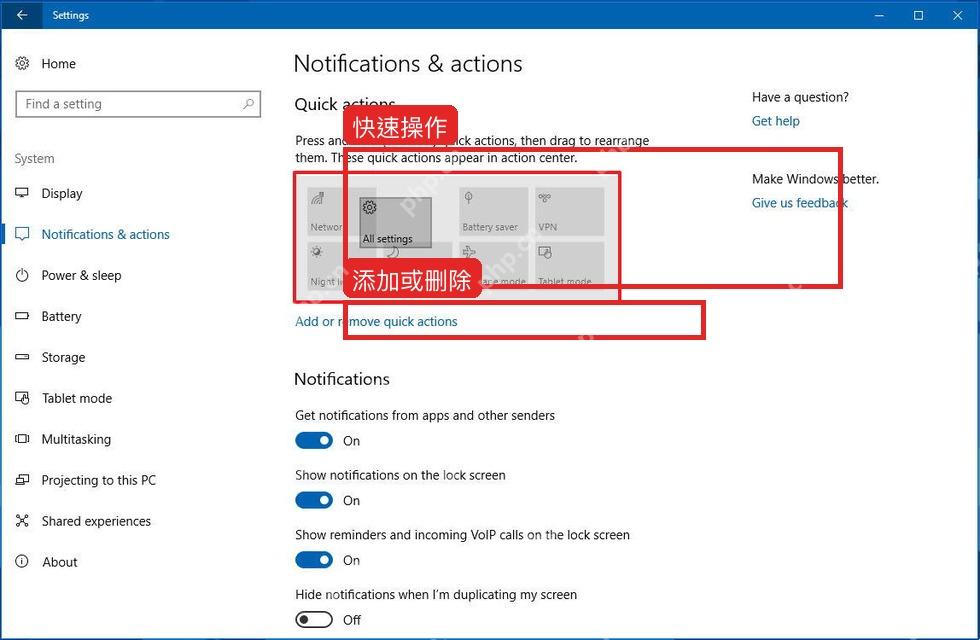This screenshot has height=640, width=980.
Task: Open Storage settings page
Action: [x=63, y=358]
